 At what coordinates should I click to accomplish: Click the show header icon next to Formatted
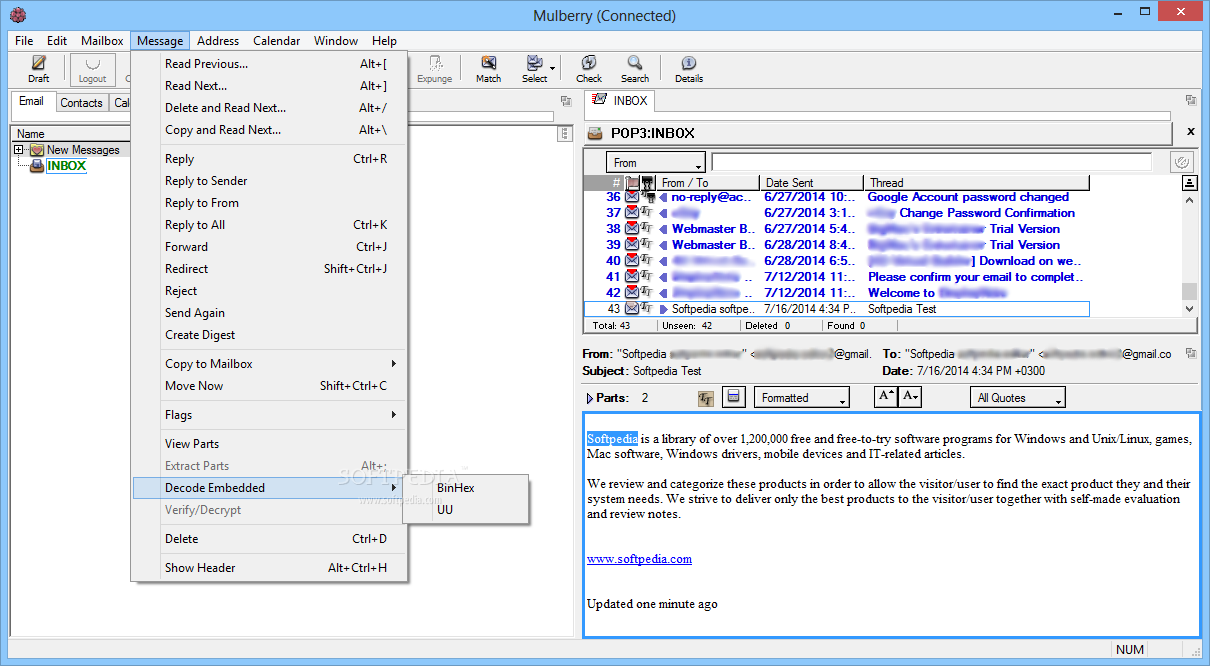pos(733,397)
